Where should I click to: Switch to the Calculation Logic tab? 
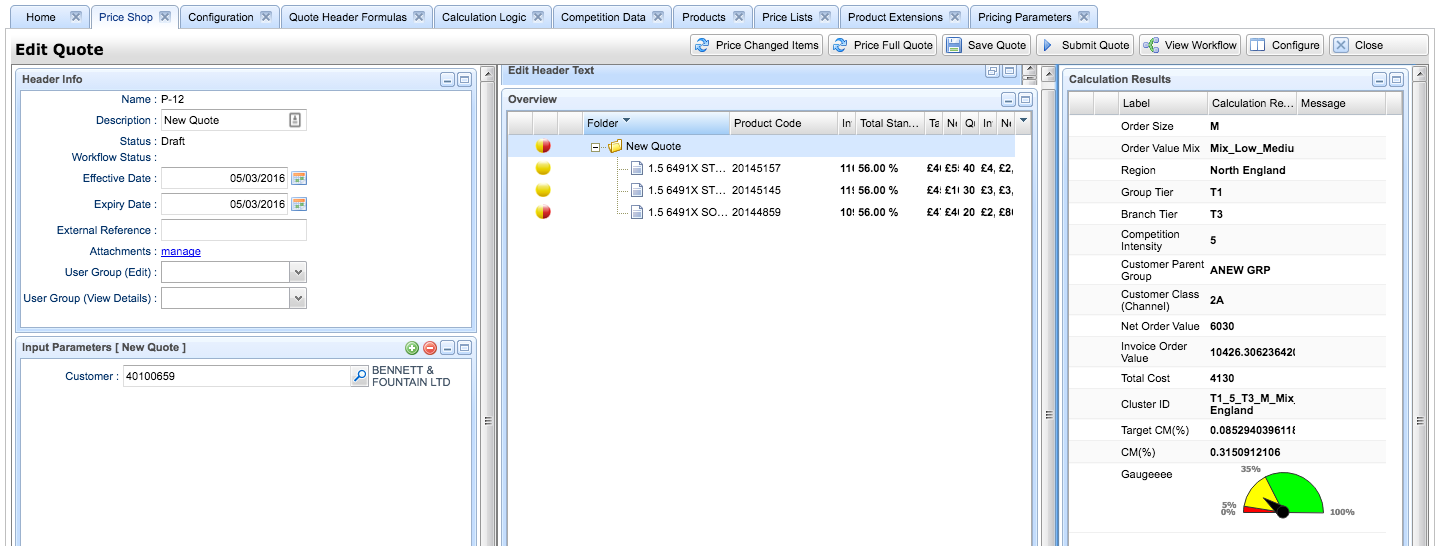coord(484,17)
